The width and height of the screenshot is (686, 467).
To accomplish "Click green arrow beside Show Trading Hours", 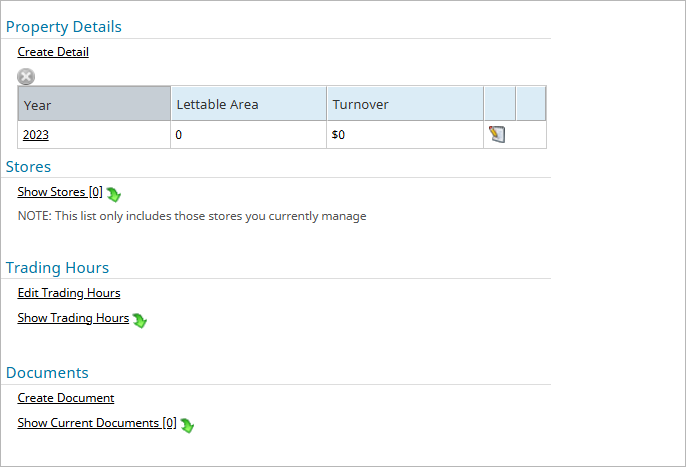I will pos(140,320).
